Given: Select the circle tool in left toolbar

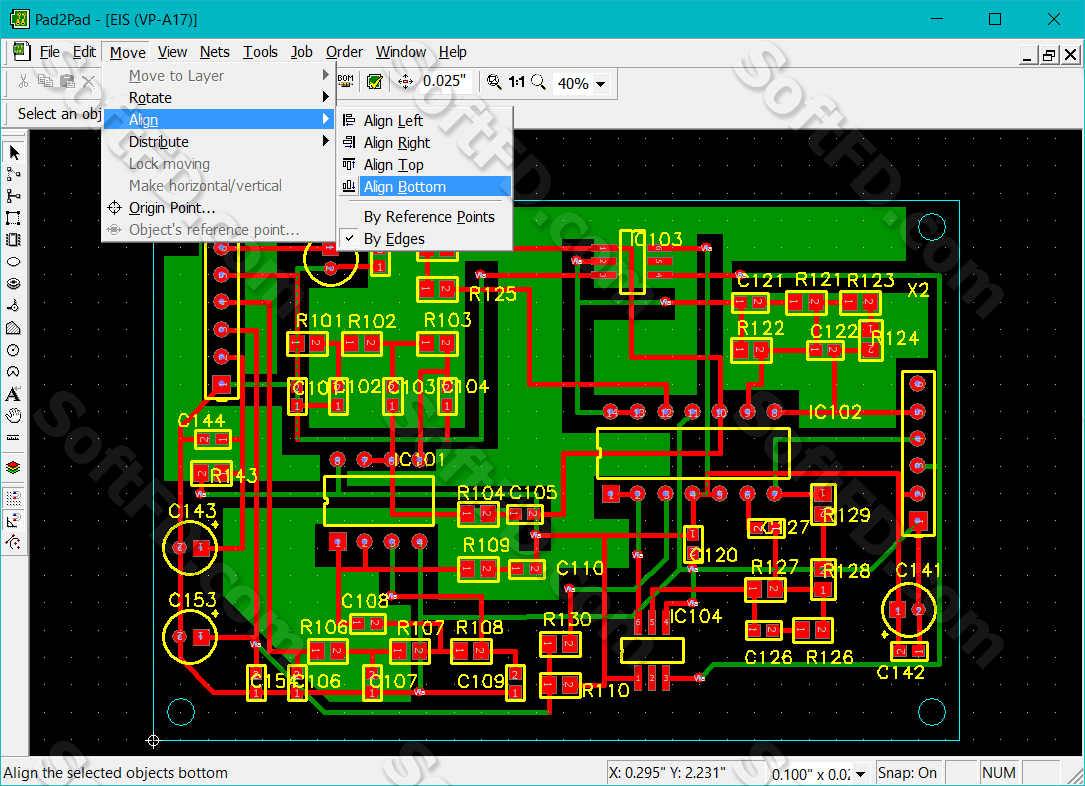Looking at the screenshot, I should [13, 350].
